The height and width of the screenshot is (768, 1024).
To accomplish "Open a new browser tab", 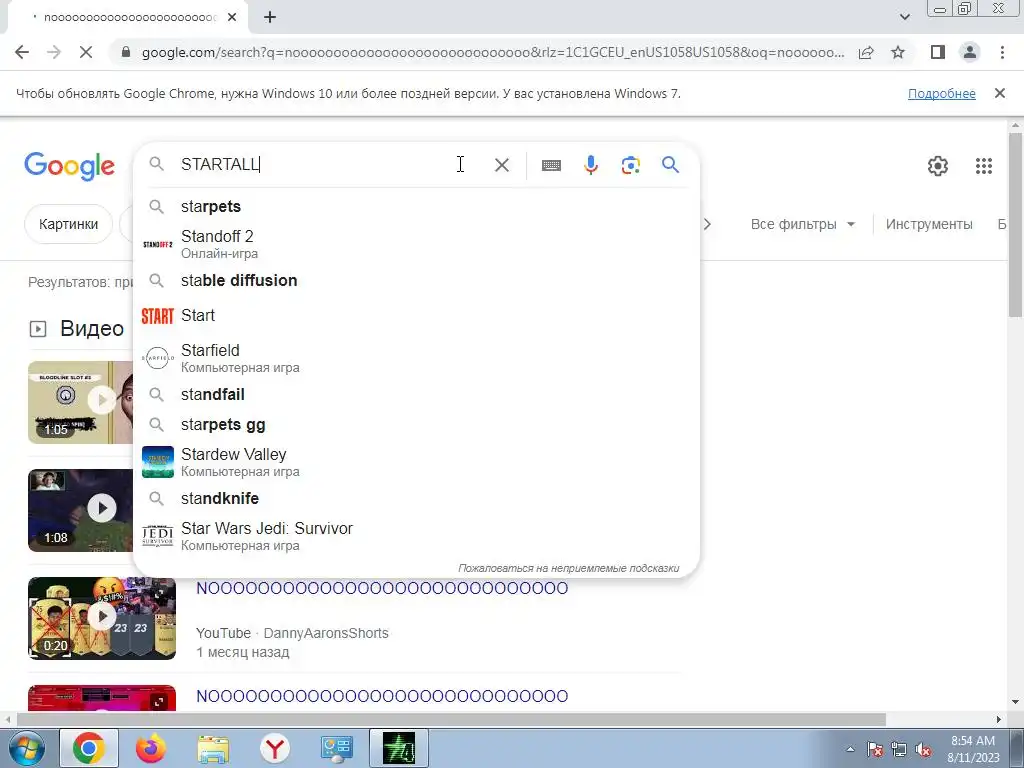I will coord(270,18).
